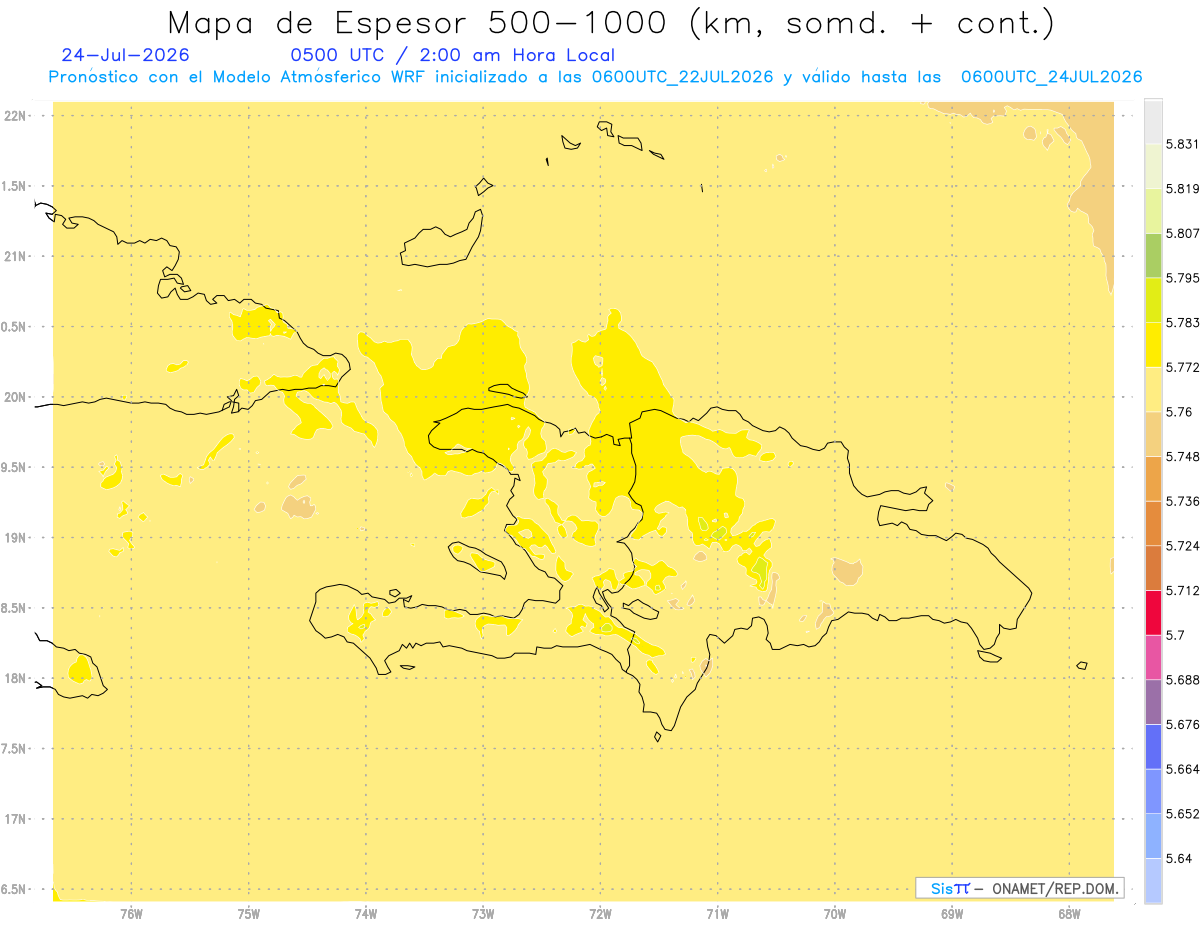This screenshot has width=1200, height=927.
Task: Pick the light orange swatch between 5.736 and 5.748
Action: click(x=1153, y=478)
